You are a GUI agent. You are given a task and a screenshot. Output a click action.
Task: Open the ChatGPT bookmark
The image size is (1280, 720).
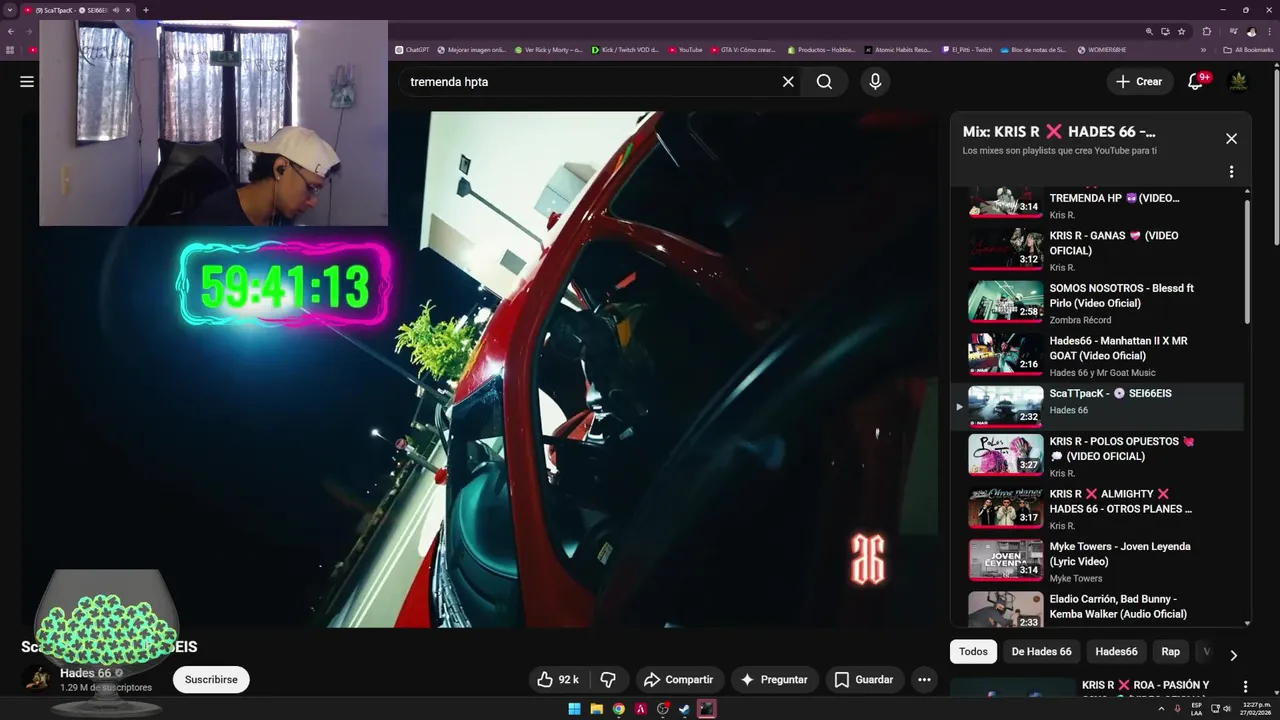pos(412,50)
